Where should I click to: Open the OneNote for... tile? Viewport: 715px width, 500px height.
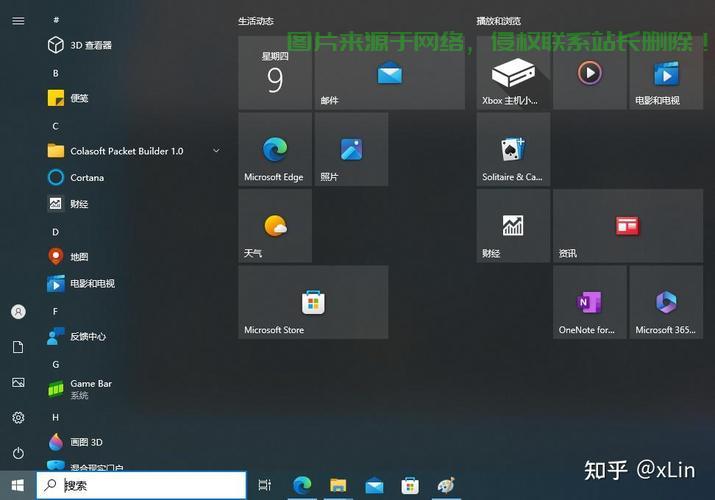tap(590, 302)
